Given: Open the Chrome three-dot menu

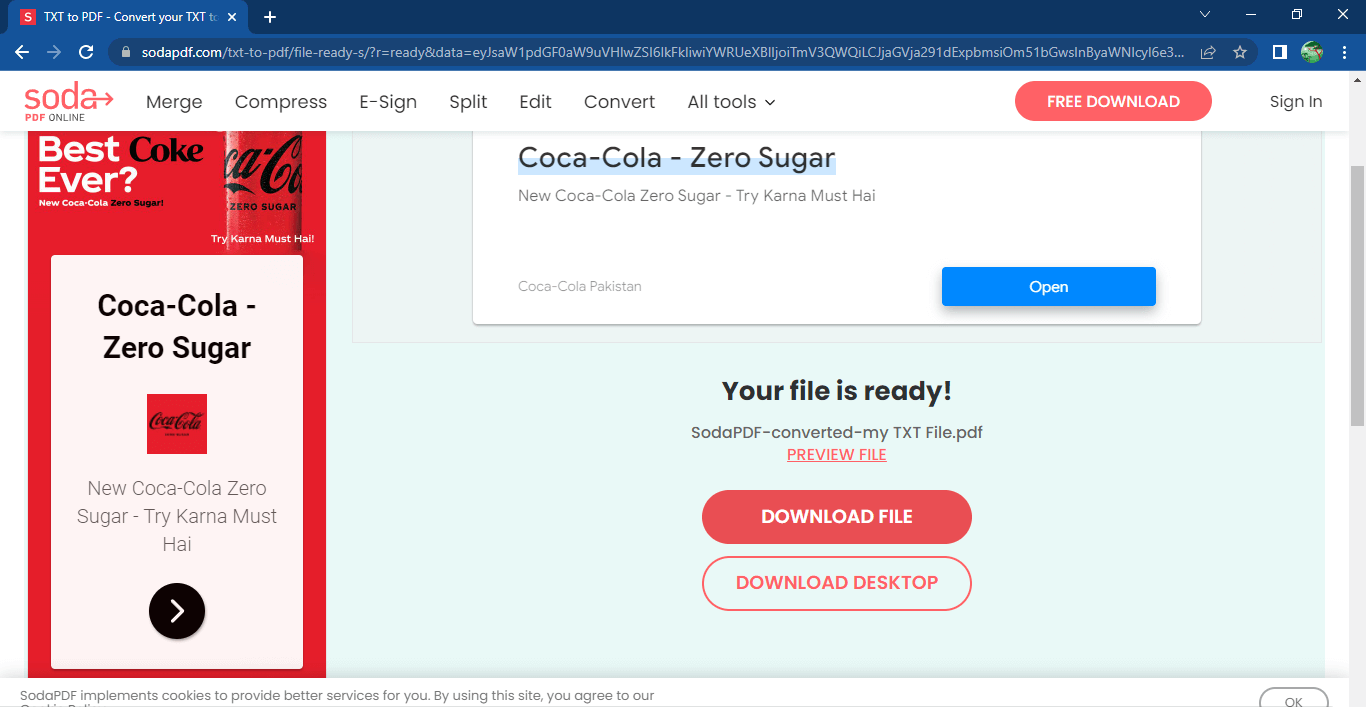Looking at the screenshot, I should pos(1344,52).
